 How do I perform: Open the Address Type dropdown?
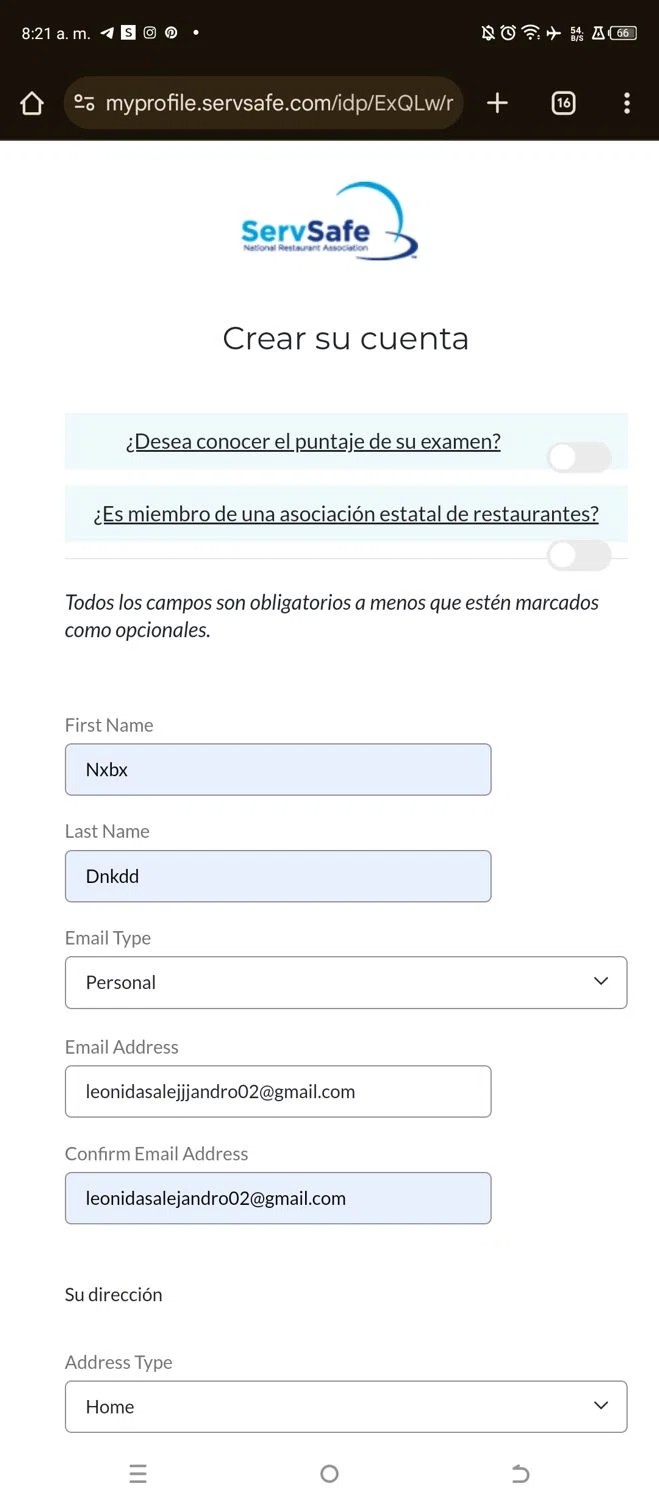click(345, 1406)
